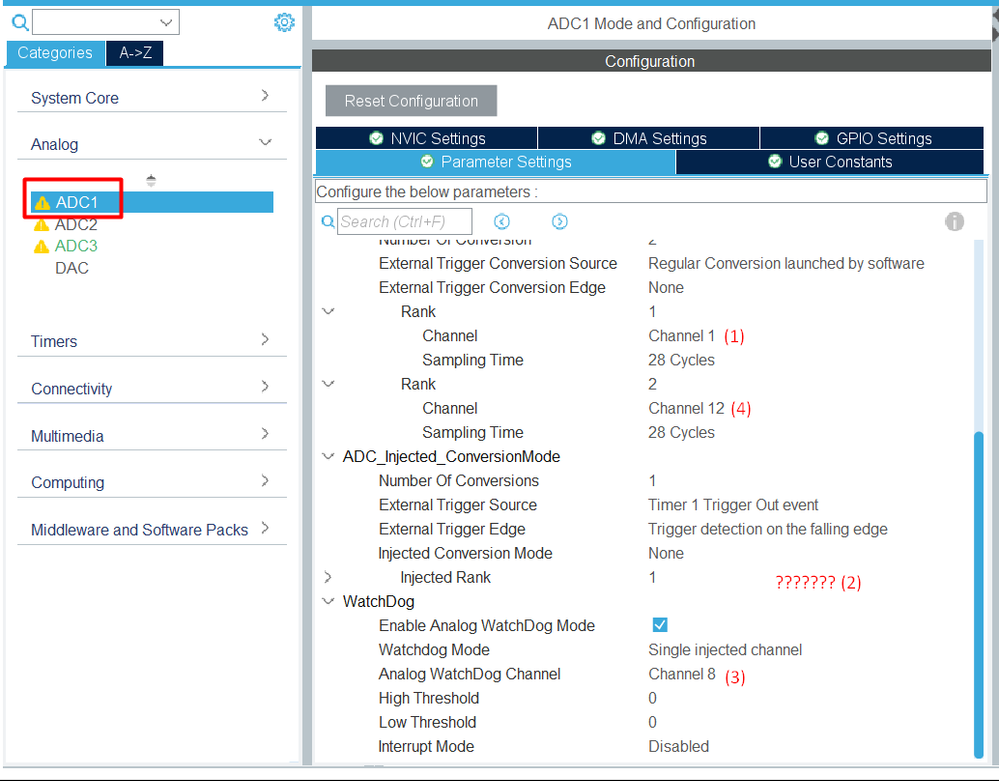
Task: Expand the Connectivity category
Action: pyautogui.click(x=265, y=387)
